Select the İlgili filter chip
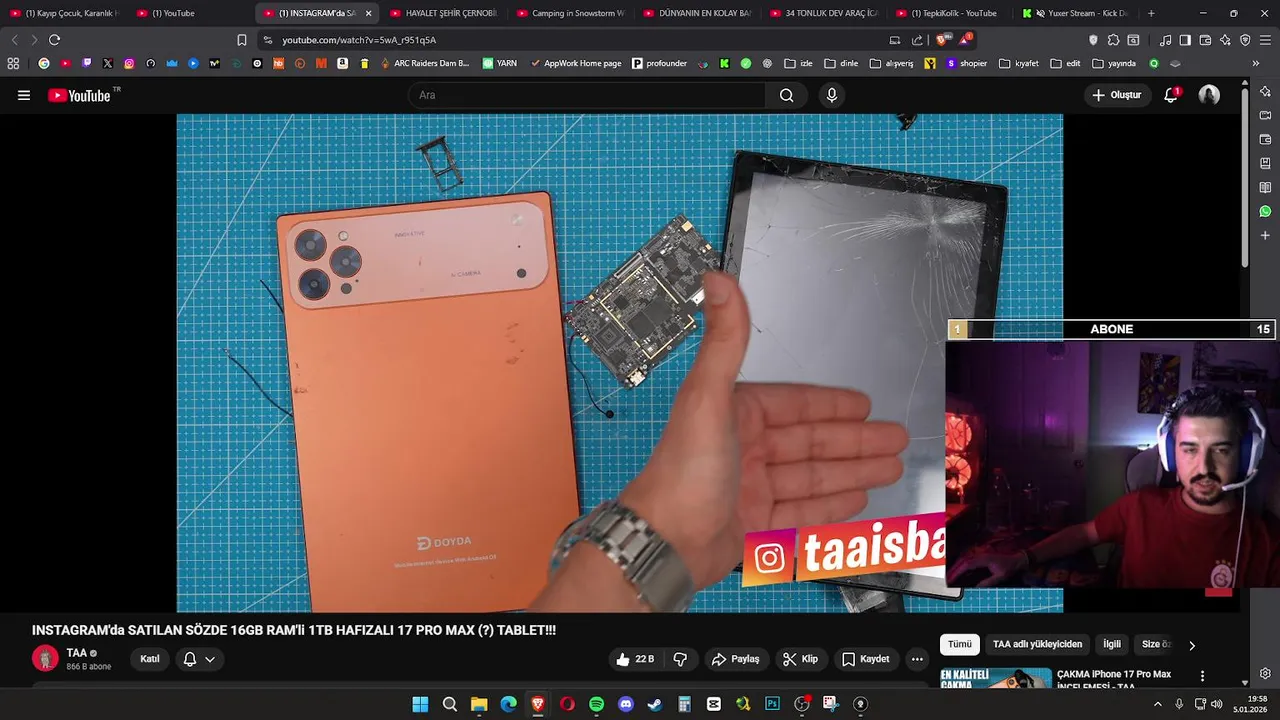The height and width of the screenshot is (720, 1280). (x=1112, y=645)
